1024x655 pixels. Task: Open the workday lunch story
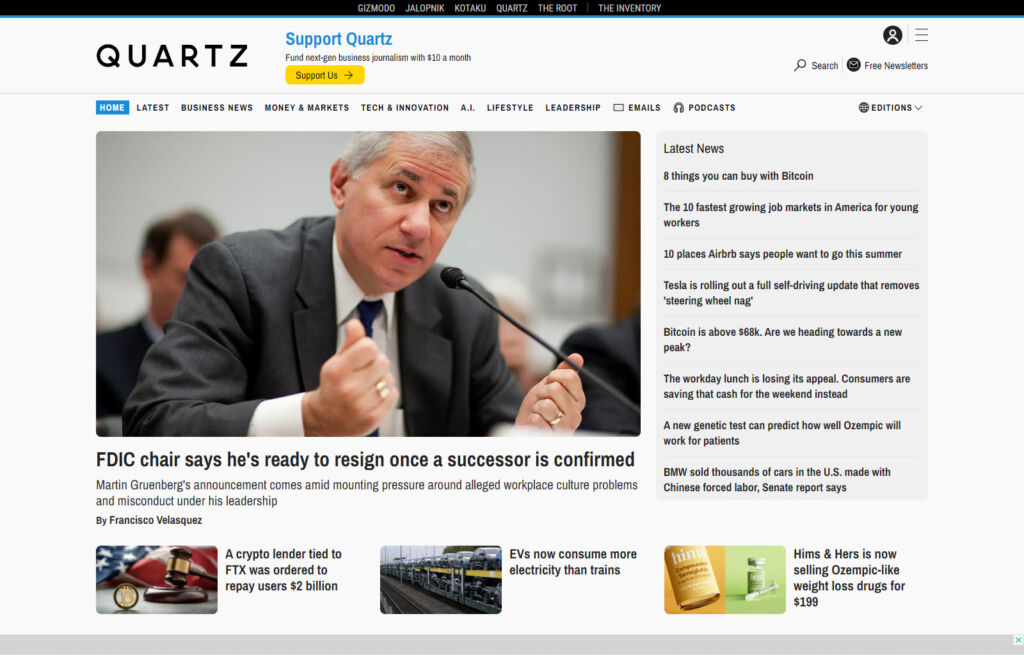(x=786, y=387)
